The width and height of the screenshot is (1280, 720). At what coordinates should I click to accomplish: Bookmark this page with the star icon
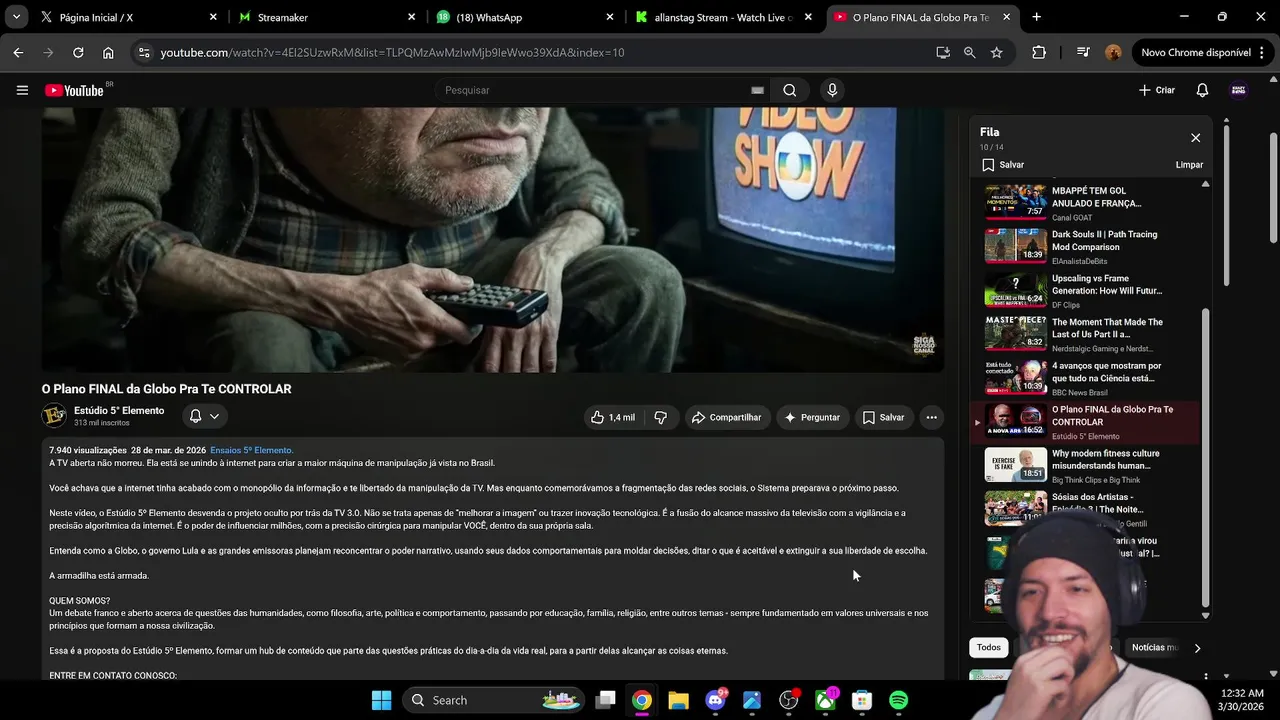tap(996, 52)
